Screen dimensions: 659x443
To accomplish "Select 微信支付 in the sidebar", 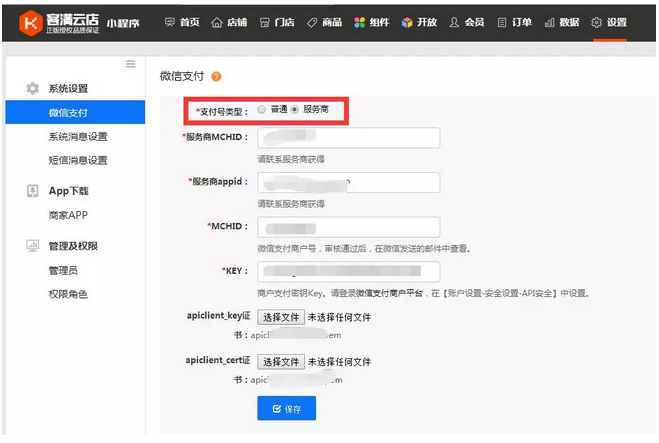I will point(75,112).
